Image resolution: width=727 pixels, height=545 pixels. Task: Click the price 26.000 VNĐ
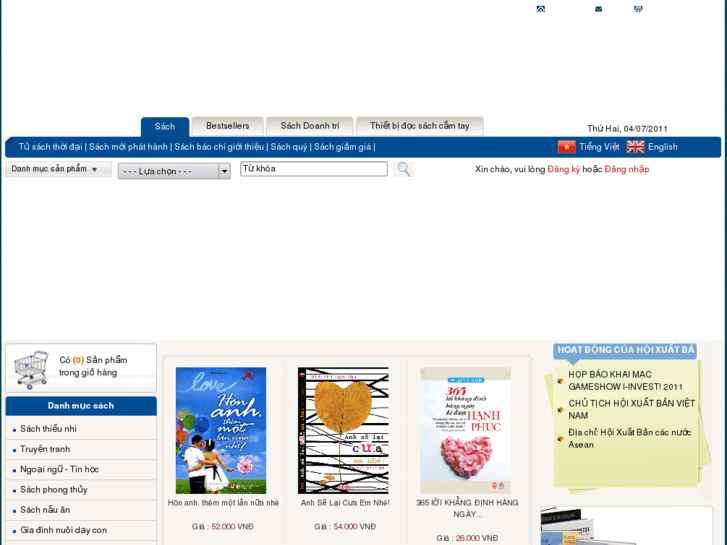click(x=477, y=538)
